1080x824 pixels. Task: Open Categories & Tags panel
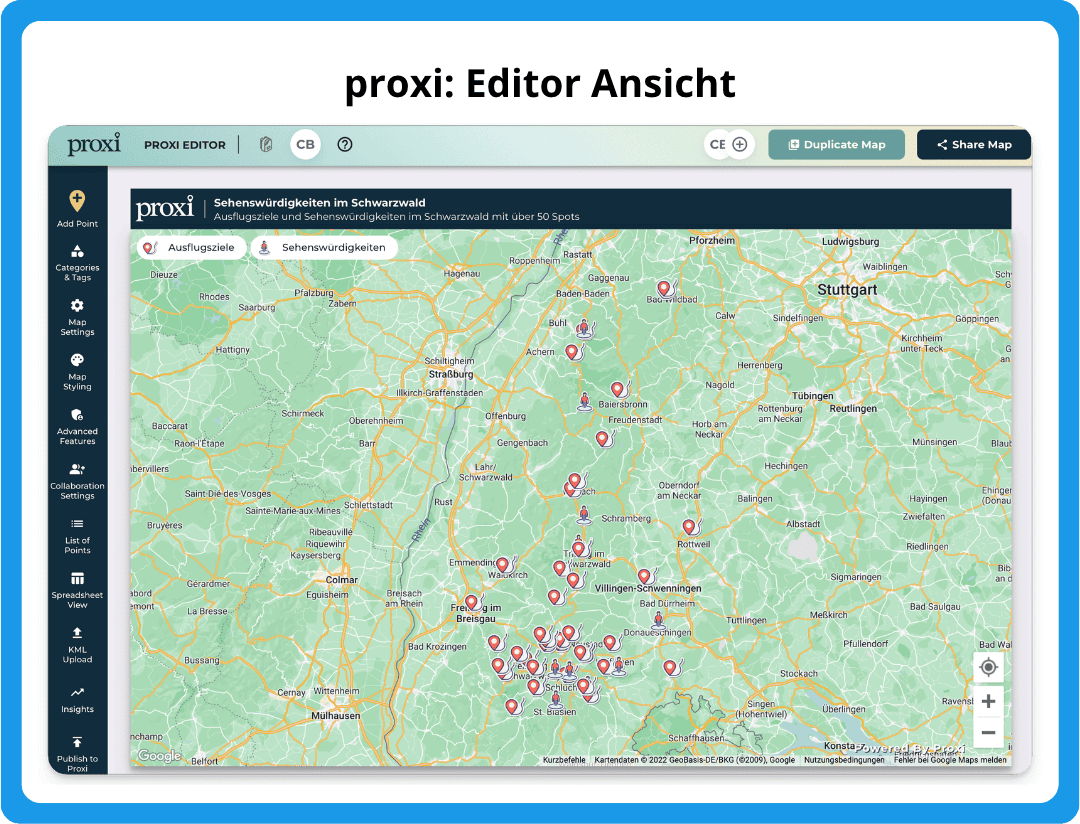[x=77, y=262]
